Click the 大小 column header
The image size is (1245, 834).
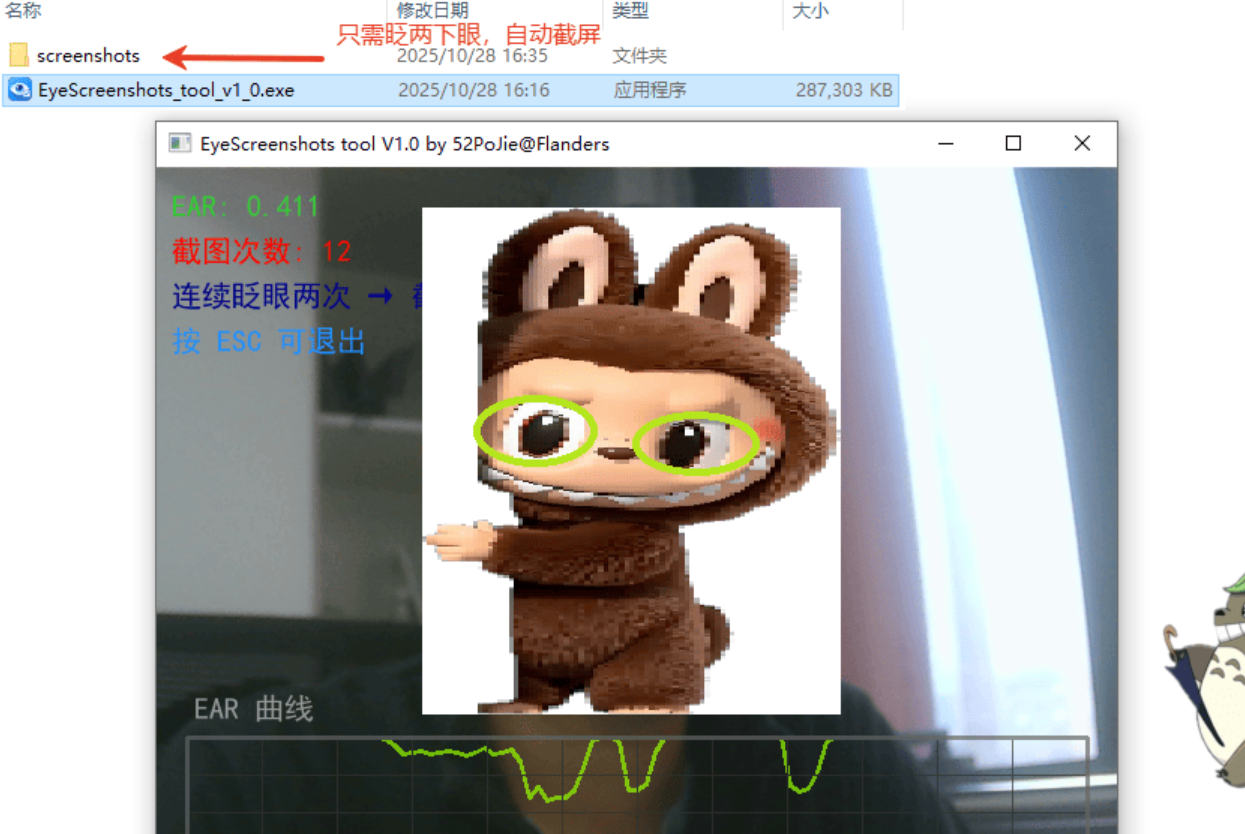point(808,11)
